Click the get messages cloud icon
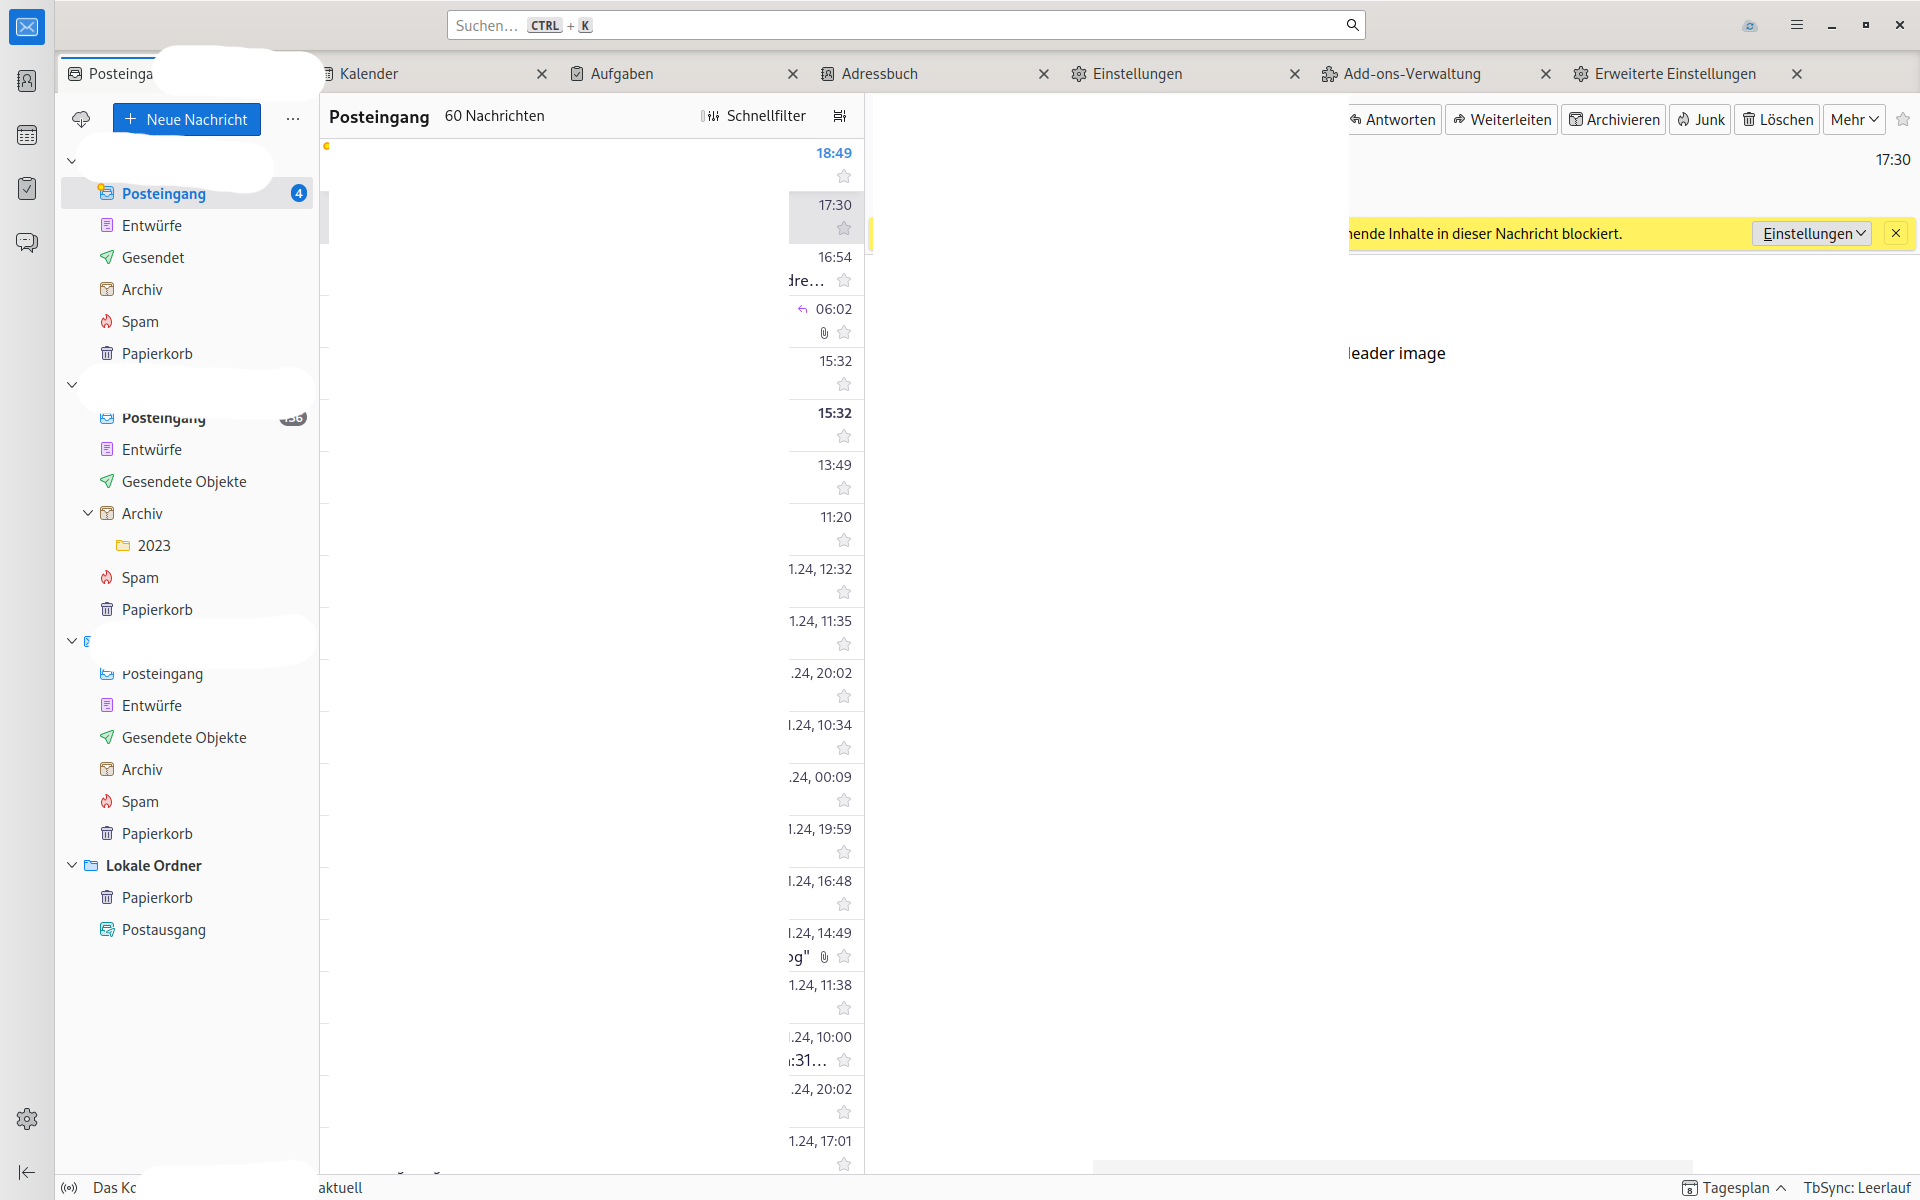This screenshot has width=1920, height=1200. click(x=81, y=119)
